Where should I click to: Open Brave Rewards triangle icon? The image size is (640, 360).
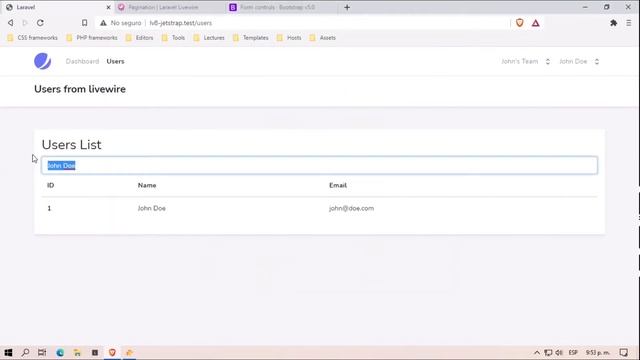[x=536, y=23]
